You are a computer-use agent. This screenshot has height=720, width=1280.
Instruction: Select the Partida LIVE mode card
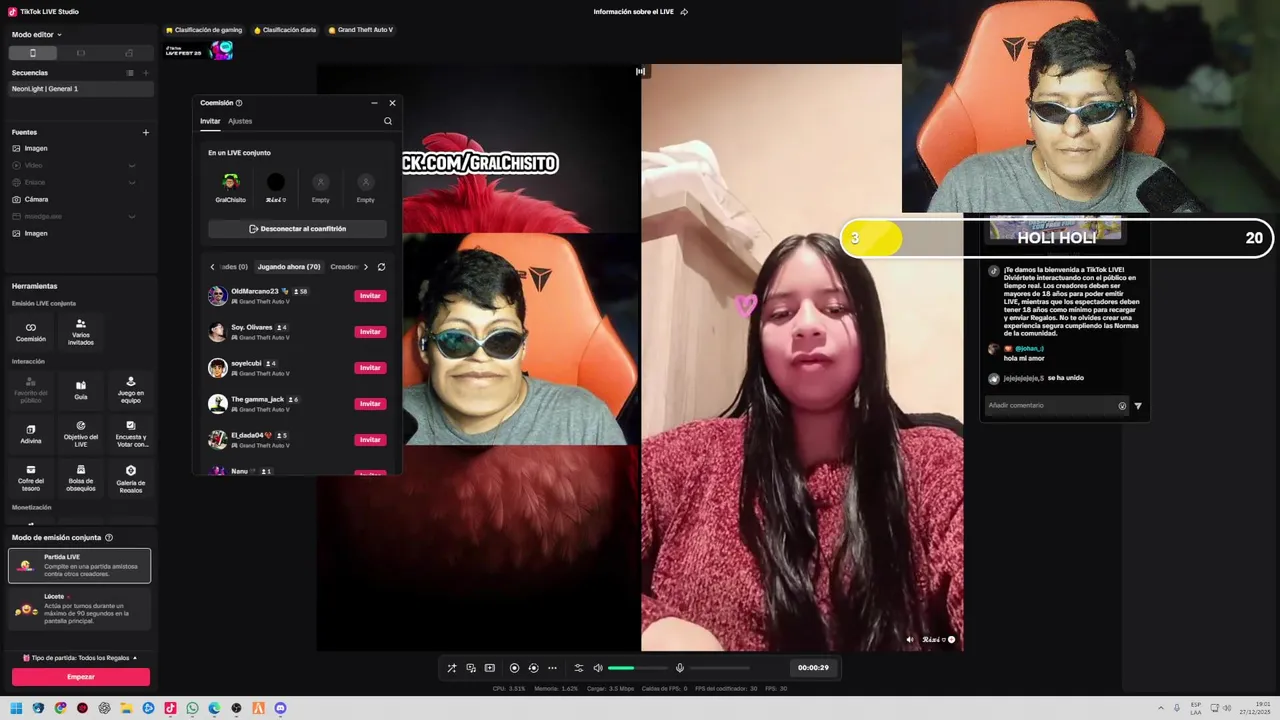click(80, 565)
